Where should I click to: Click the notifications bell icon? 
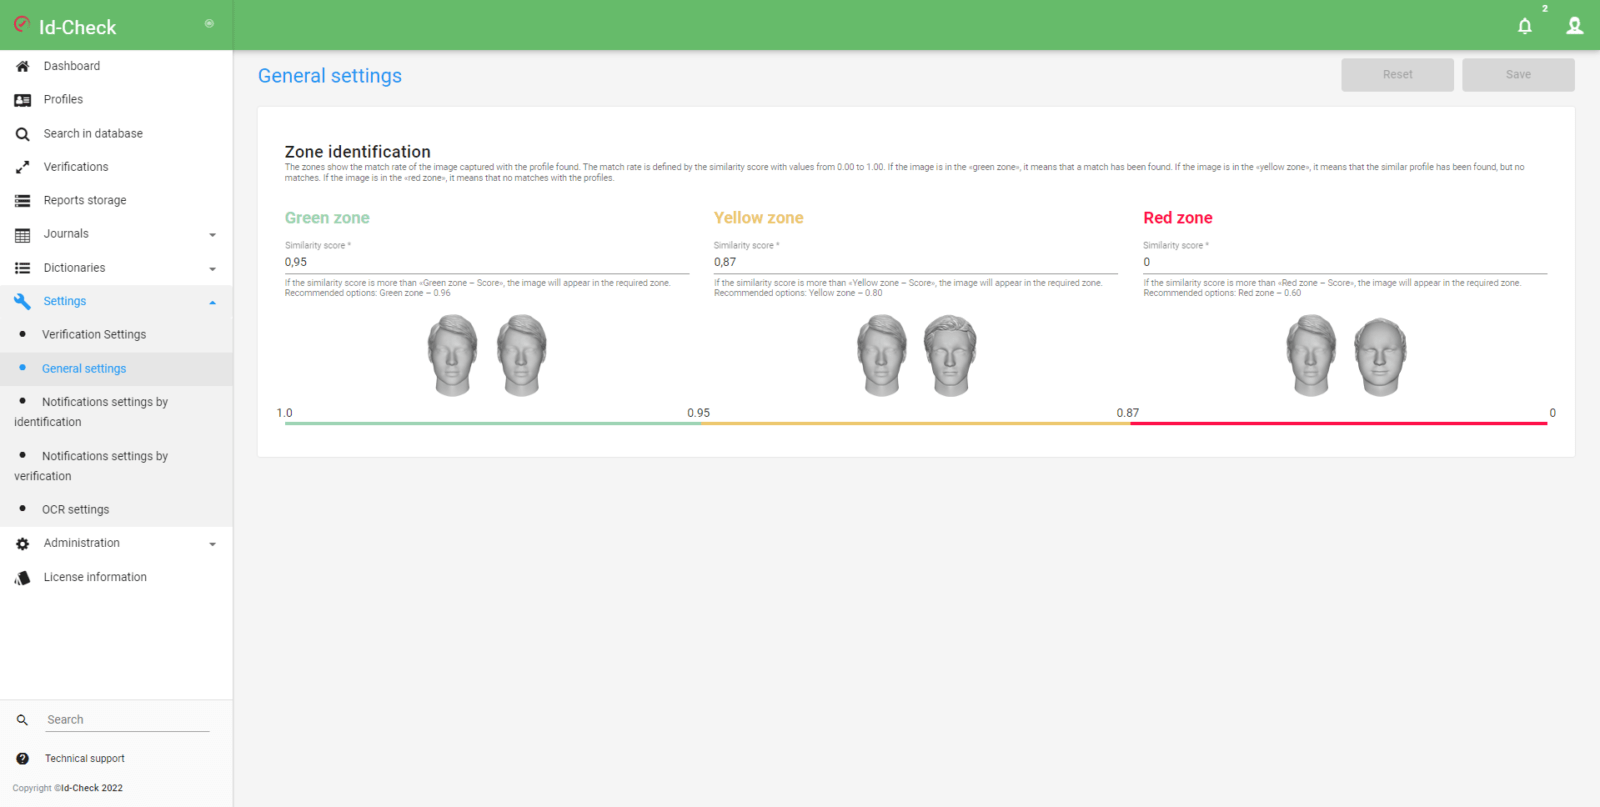(x=1524, y=26)
